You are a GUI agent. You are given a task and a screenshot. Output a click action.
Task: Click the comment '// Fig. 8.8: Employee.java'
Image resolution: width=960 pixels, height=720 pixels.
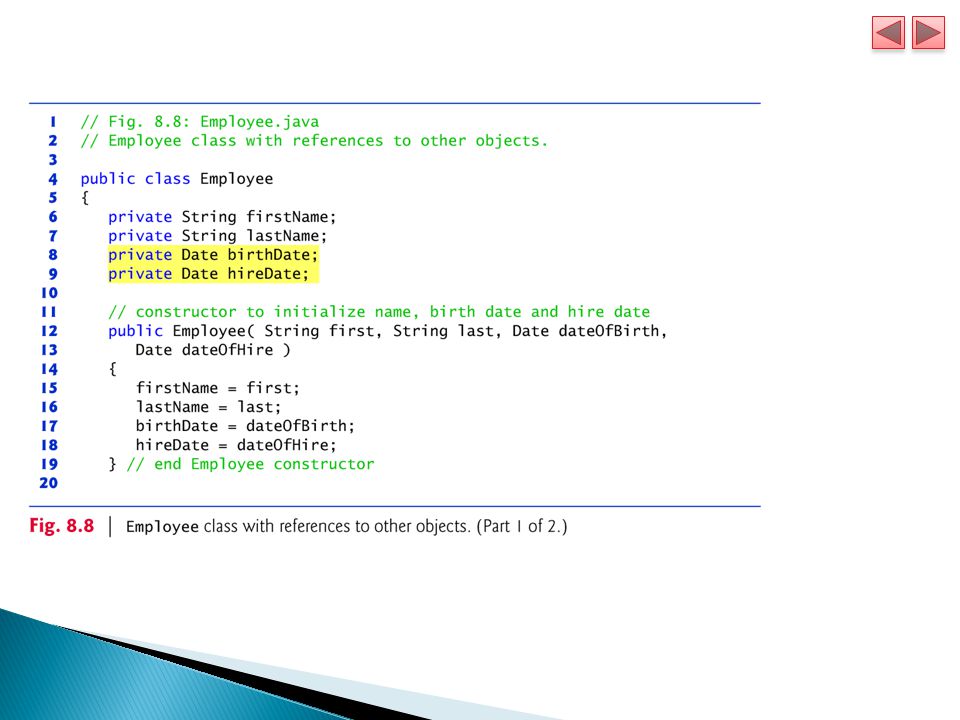(200, 121)
